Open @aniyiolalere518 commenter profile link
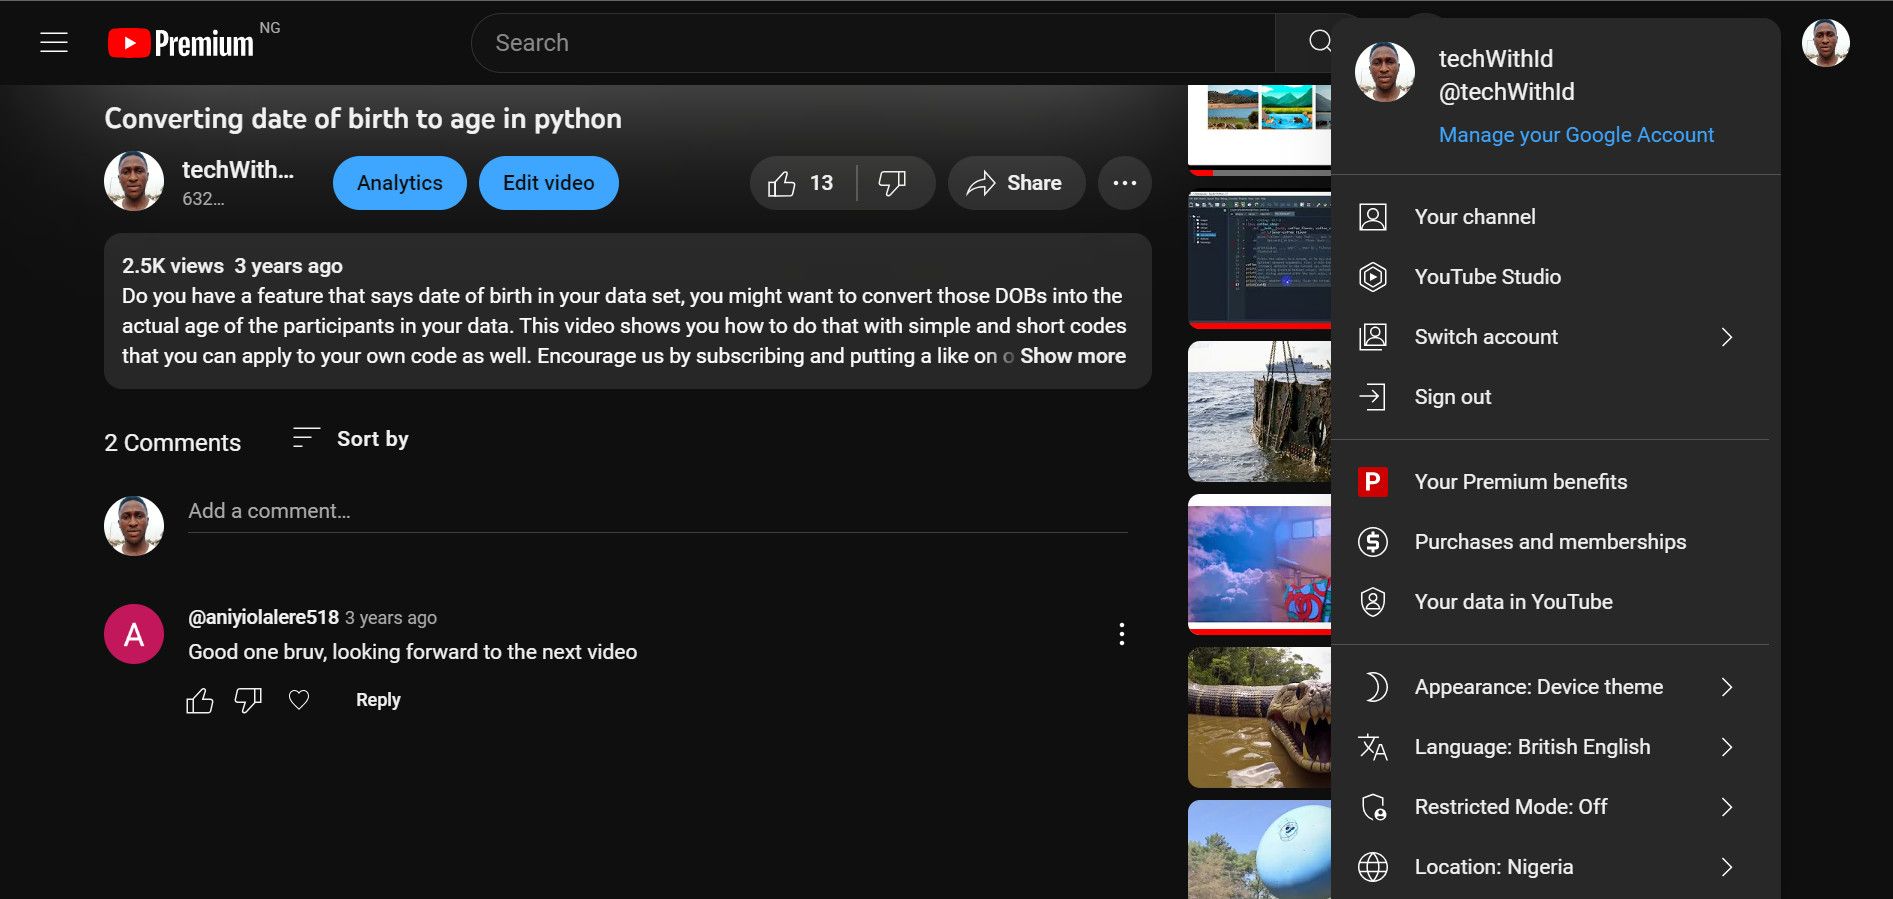The width and height of the screenshot is (1893, 899). click(x=264, y=617)
